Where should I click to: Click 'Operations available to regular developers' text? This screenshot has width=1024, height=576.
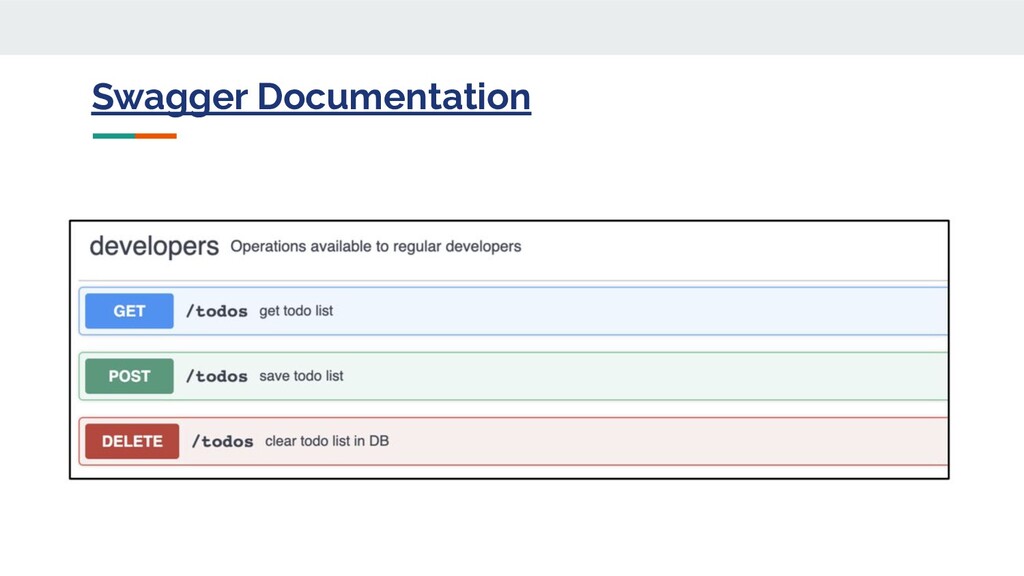click(x=376, y=247)
